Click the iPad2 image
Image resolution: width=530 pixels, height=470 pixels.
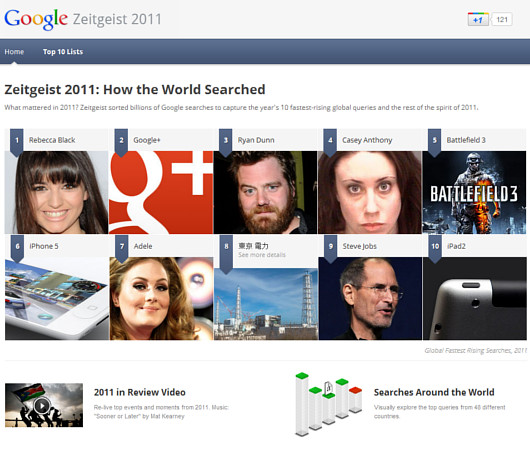click(475, 299)
